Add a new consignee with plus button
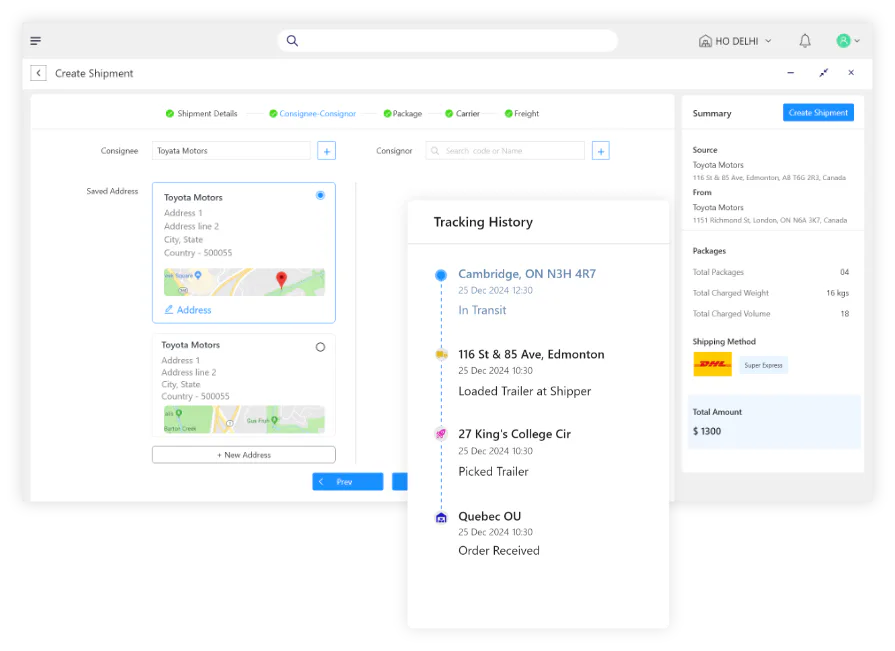895x651 pixels. tap(326, 151)
